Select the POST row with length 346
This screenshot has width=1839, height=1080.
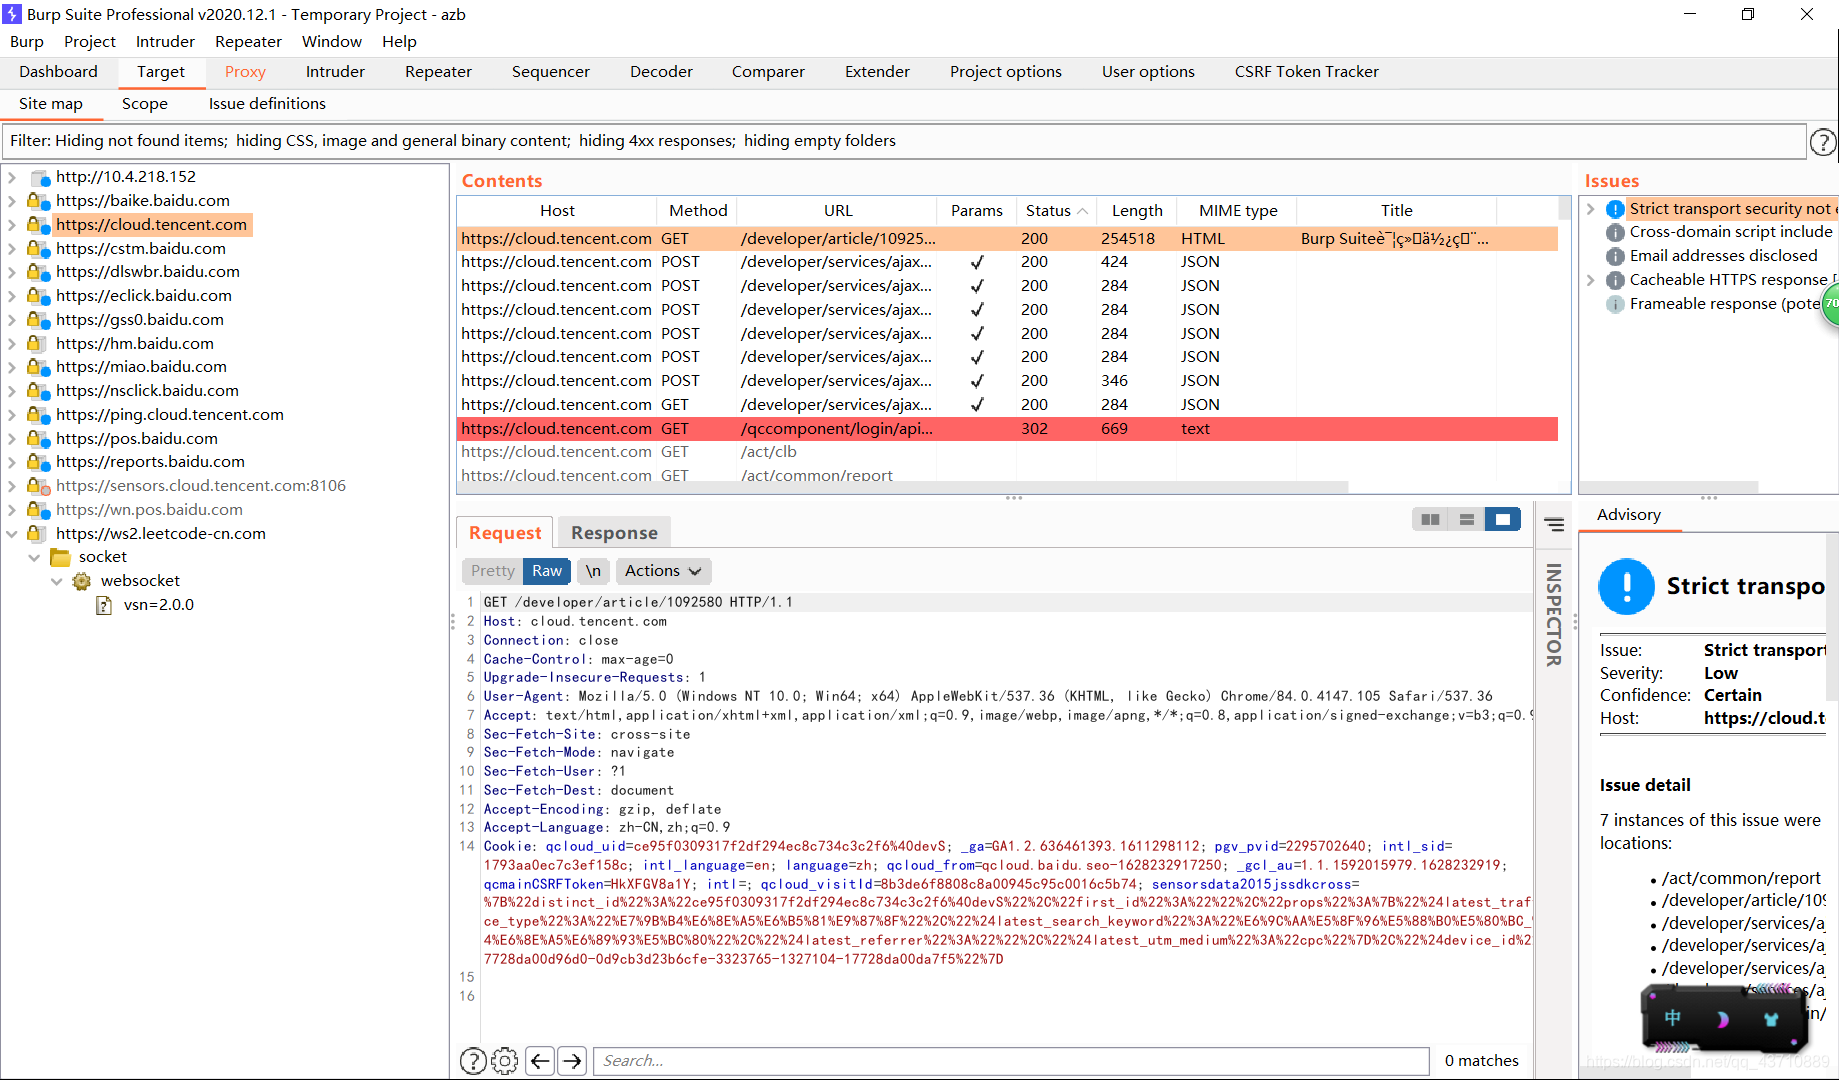[1008, 381]
